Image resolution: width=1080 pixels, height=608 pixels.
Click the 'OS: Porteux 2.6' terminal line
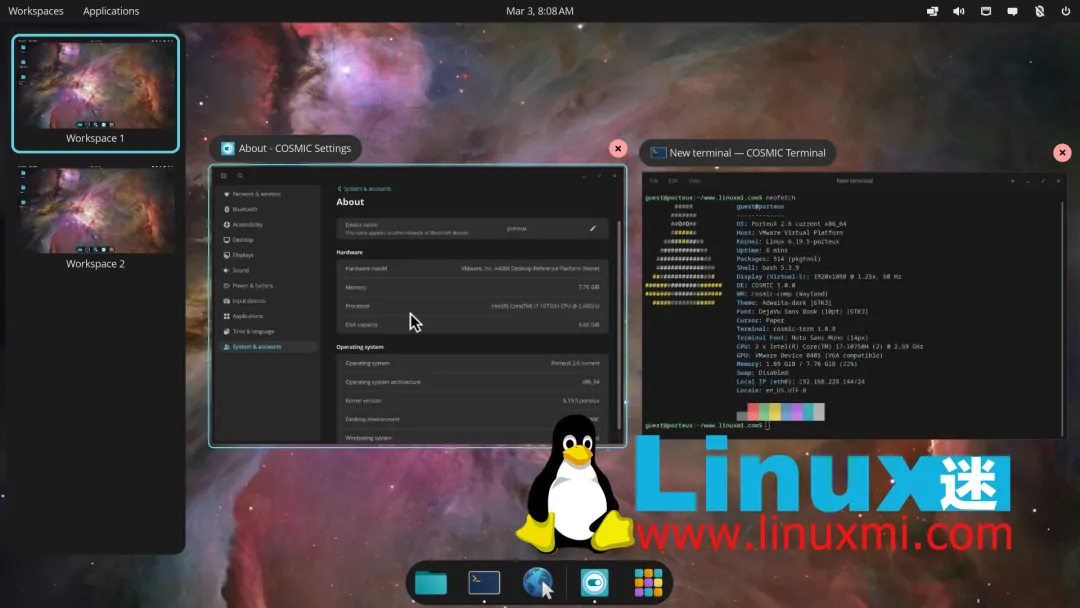tap(791, 224)
